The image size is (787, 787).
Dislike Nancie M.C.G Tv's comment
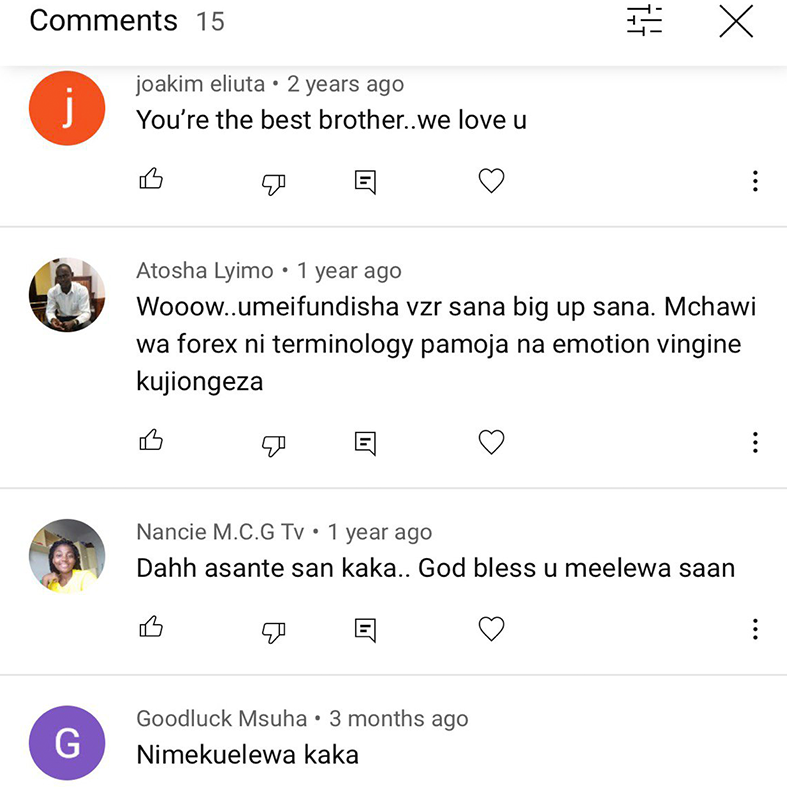click(273, 630)
